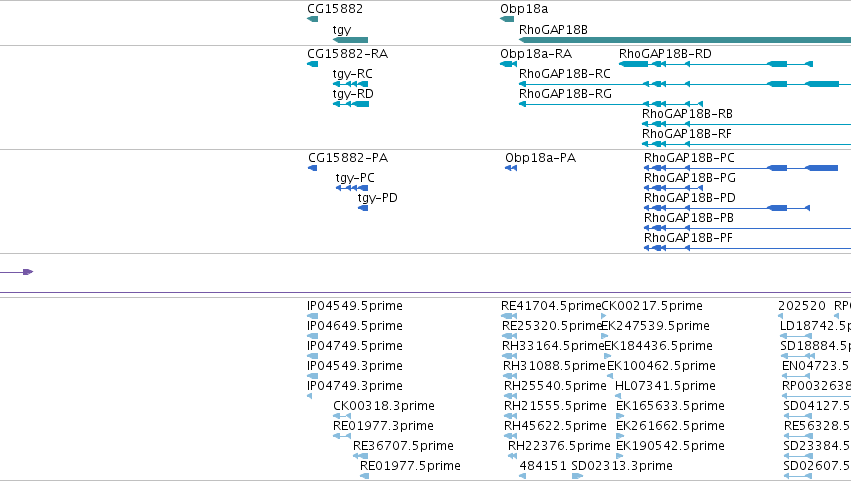The width and height of the screenshot is (851, 481).
Task: Click the EK261662.5prime EST label
Action: pos(670,427)
